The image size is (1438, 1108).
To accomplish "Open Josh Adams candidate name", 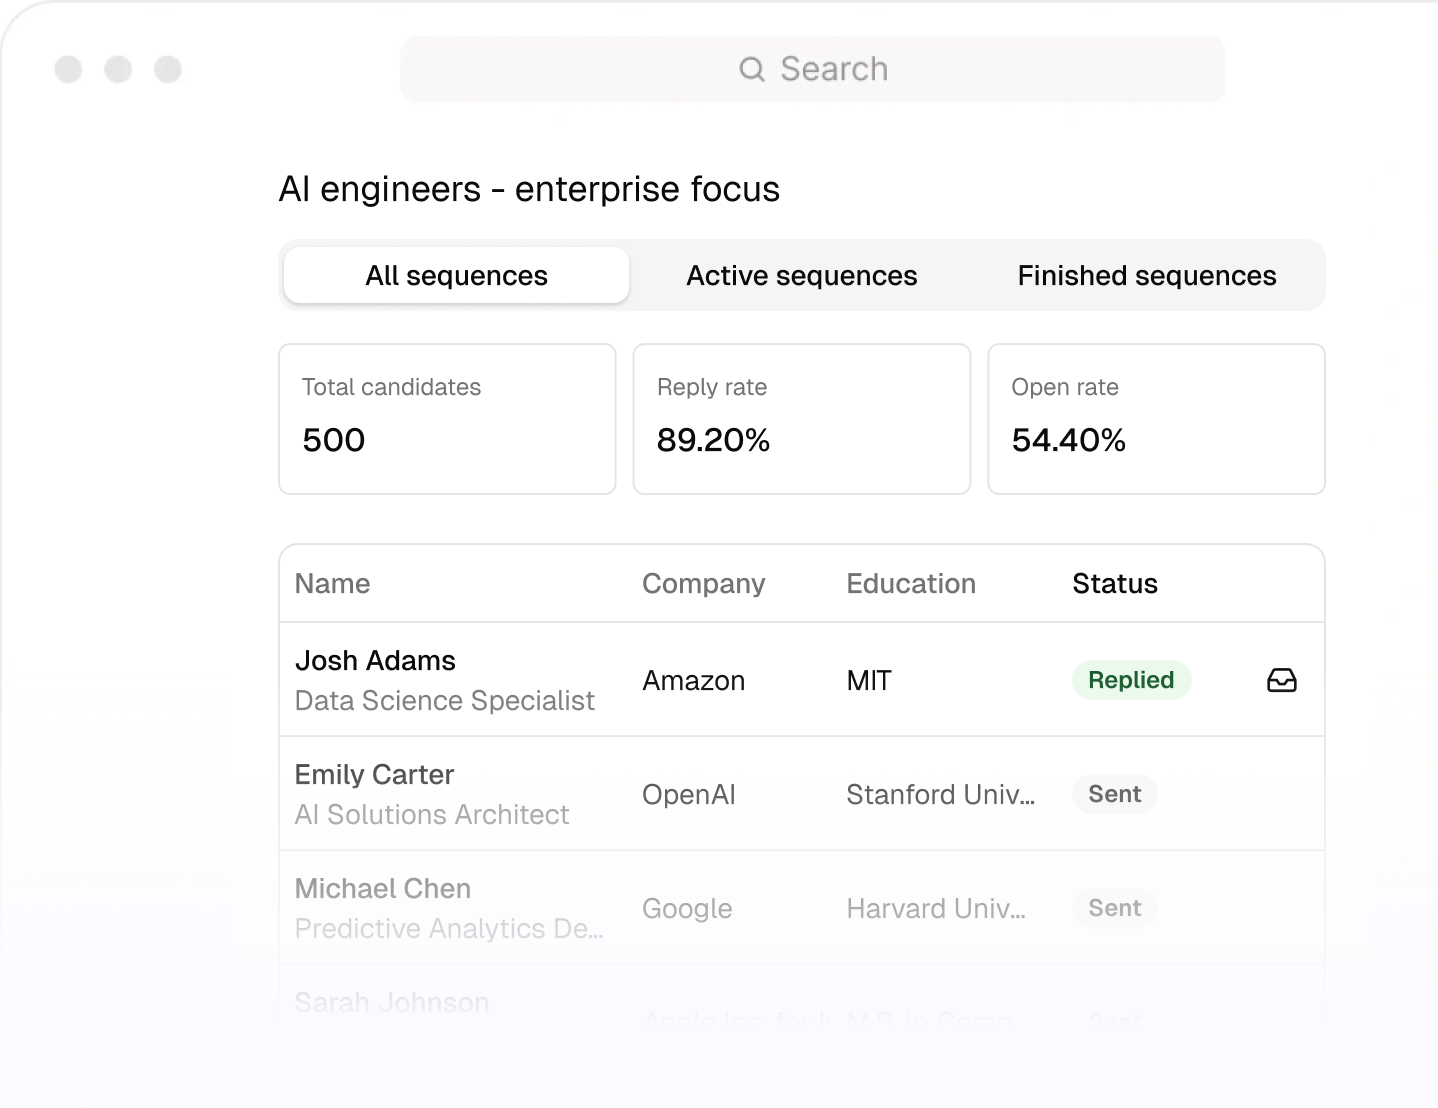I will pyautogui.click(x=375, y=661).
